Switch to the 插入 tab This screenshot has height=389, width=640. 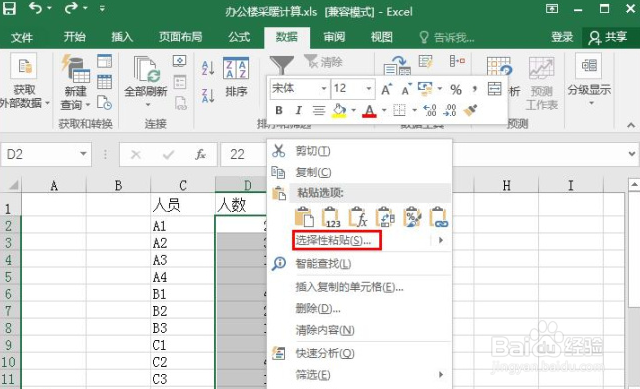point(122,37)
